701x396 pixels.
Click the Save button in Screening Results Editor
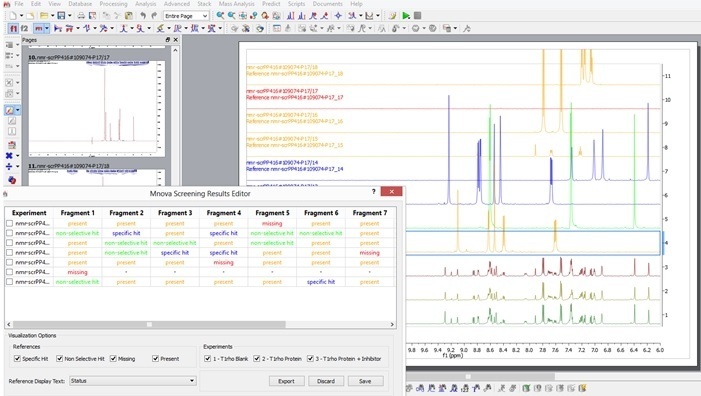click(365, 381)
